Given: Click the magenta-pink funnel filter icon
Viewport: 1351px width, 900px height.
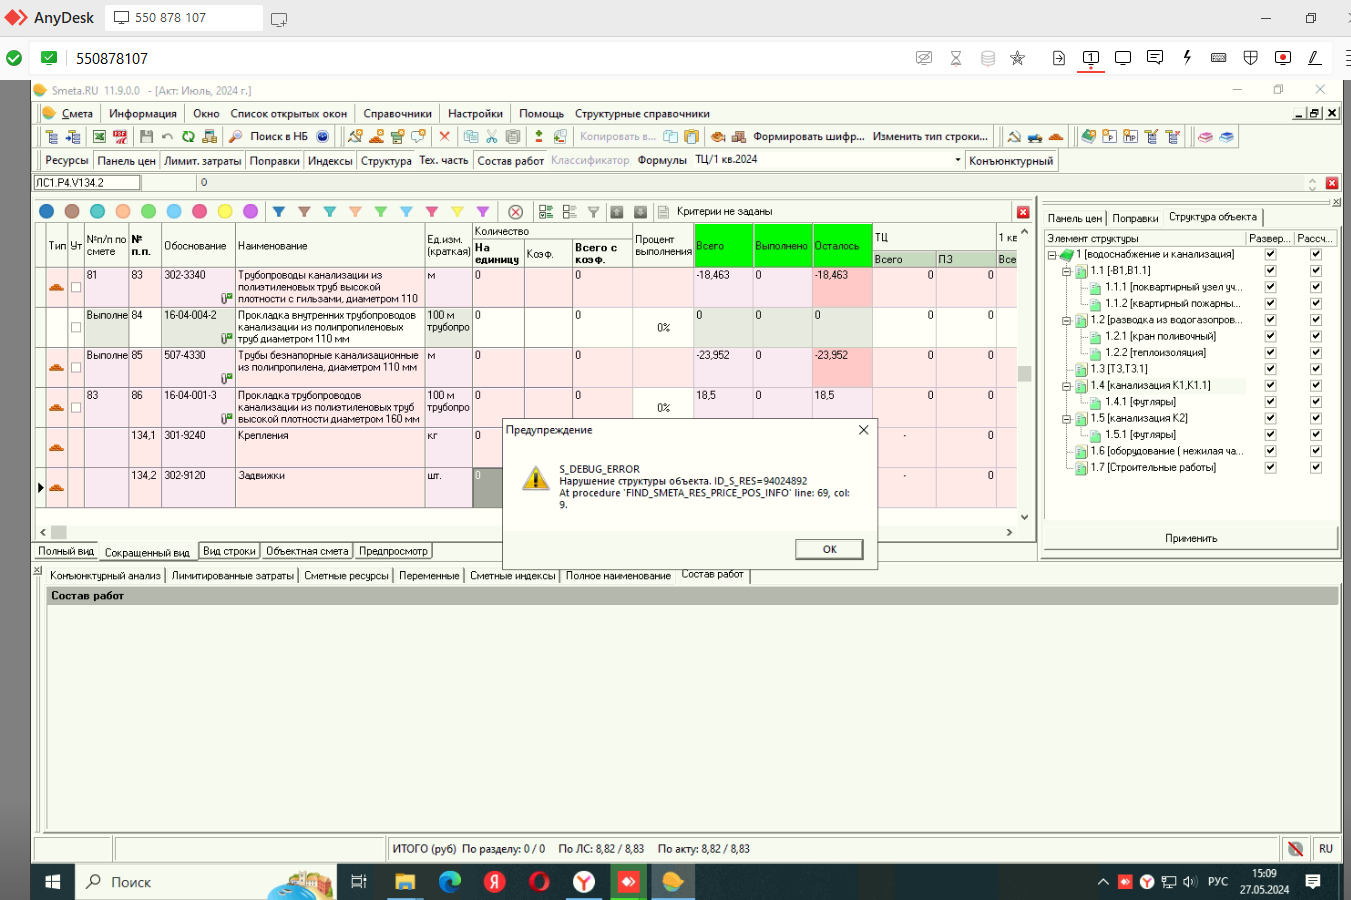Looking at the screenshot, I should pyautogui.click(x=432, y=211).
